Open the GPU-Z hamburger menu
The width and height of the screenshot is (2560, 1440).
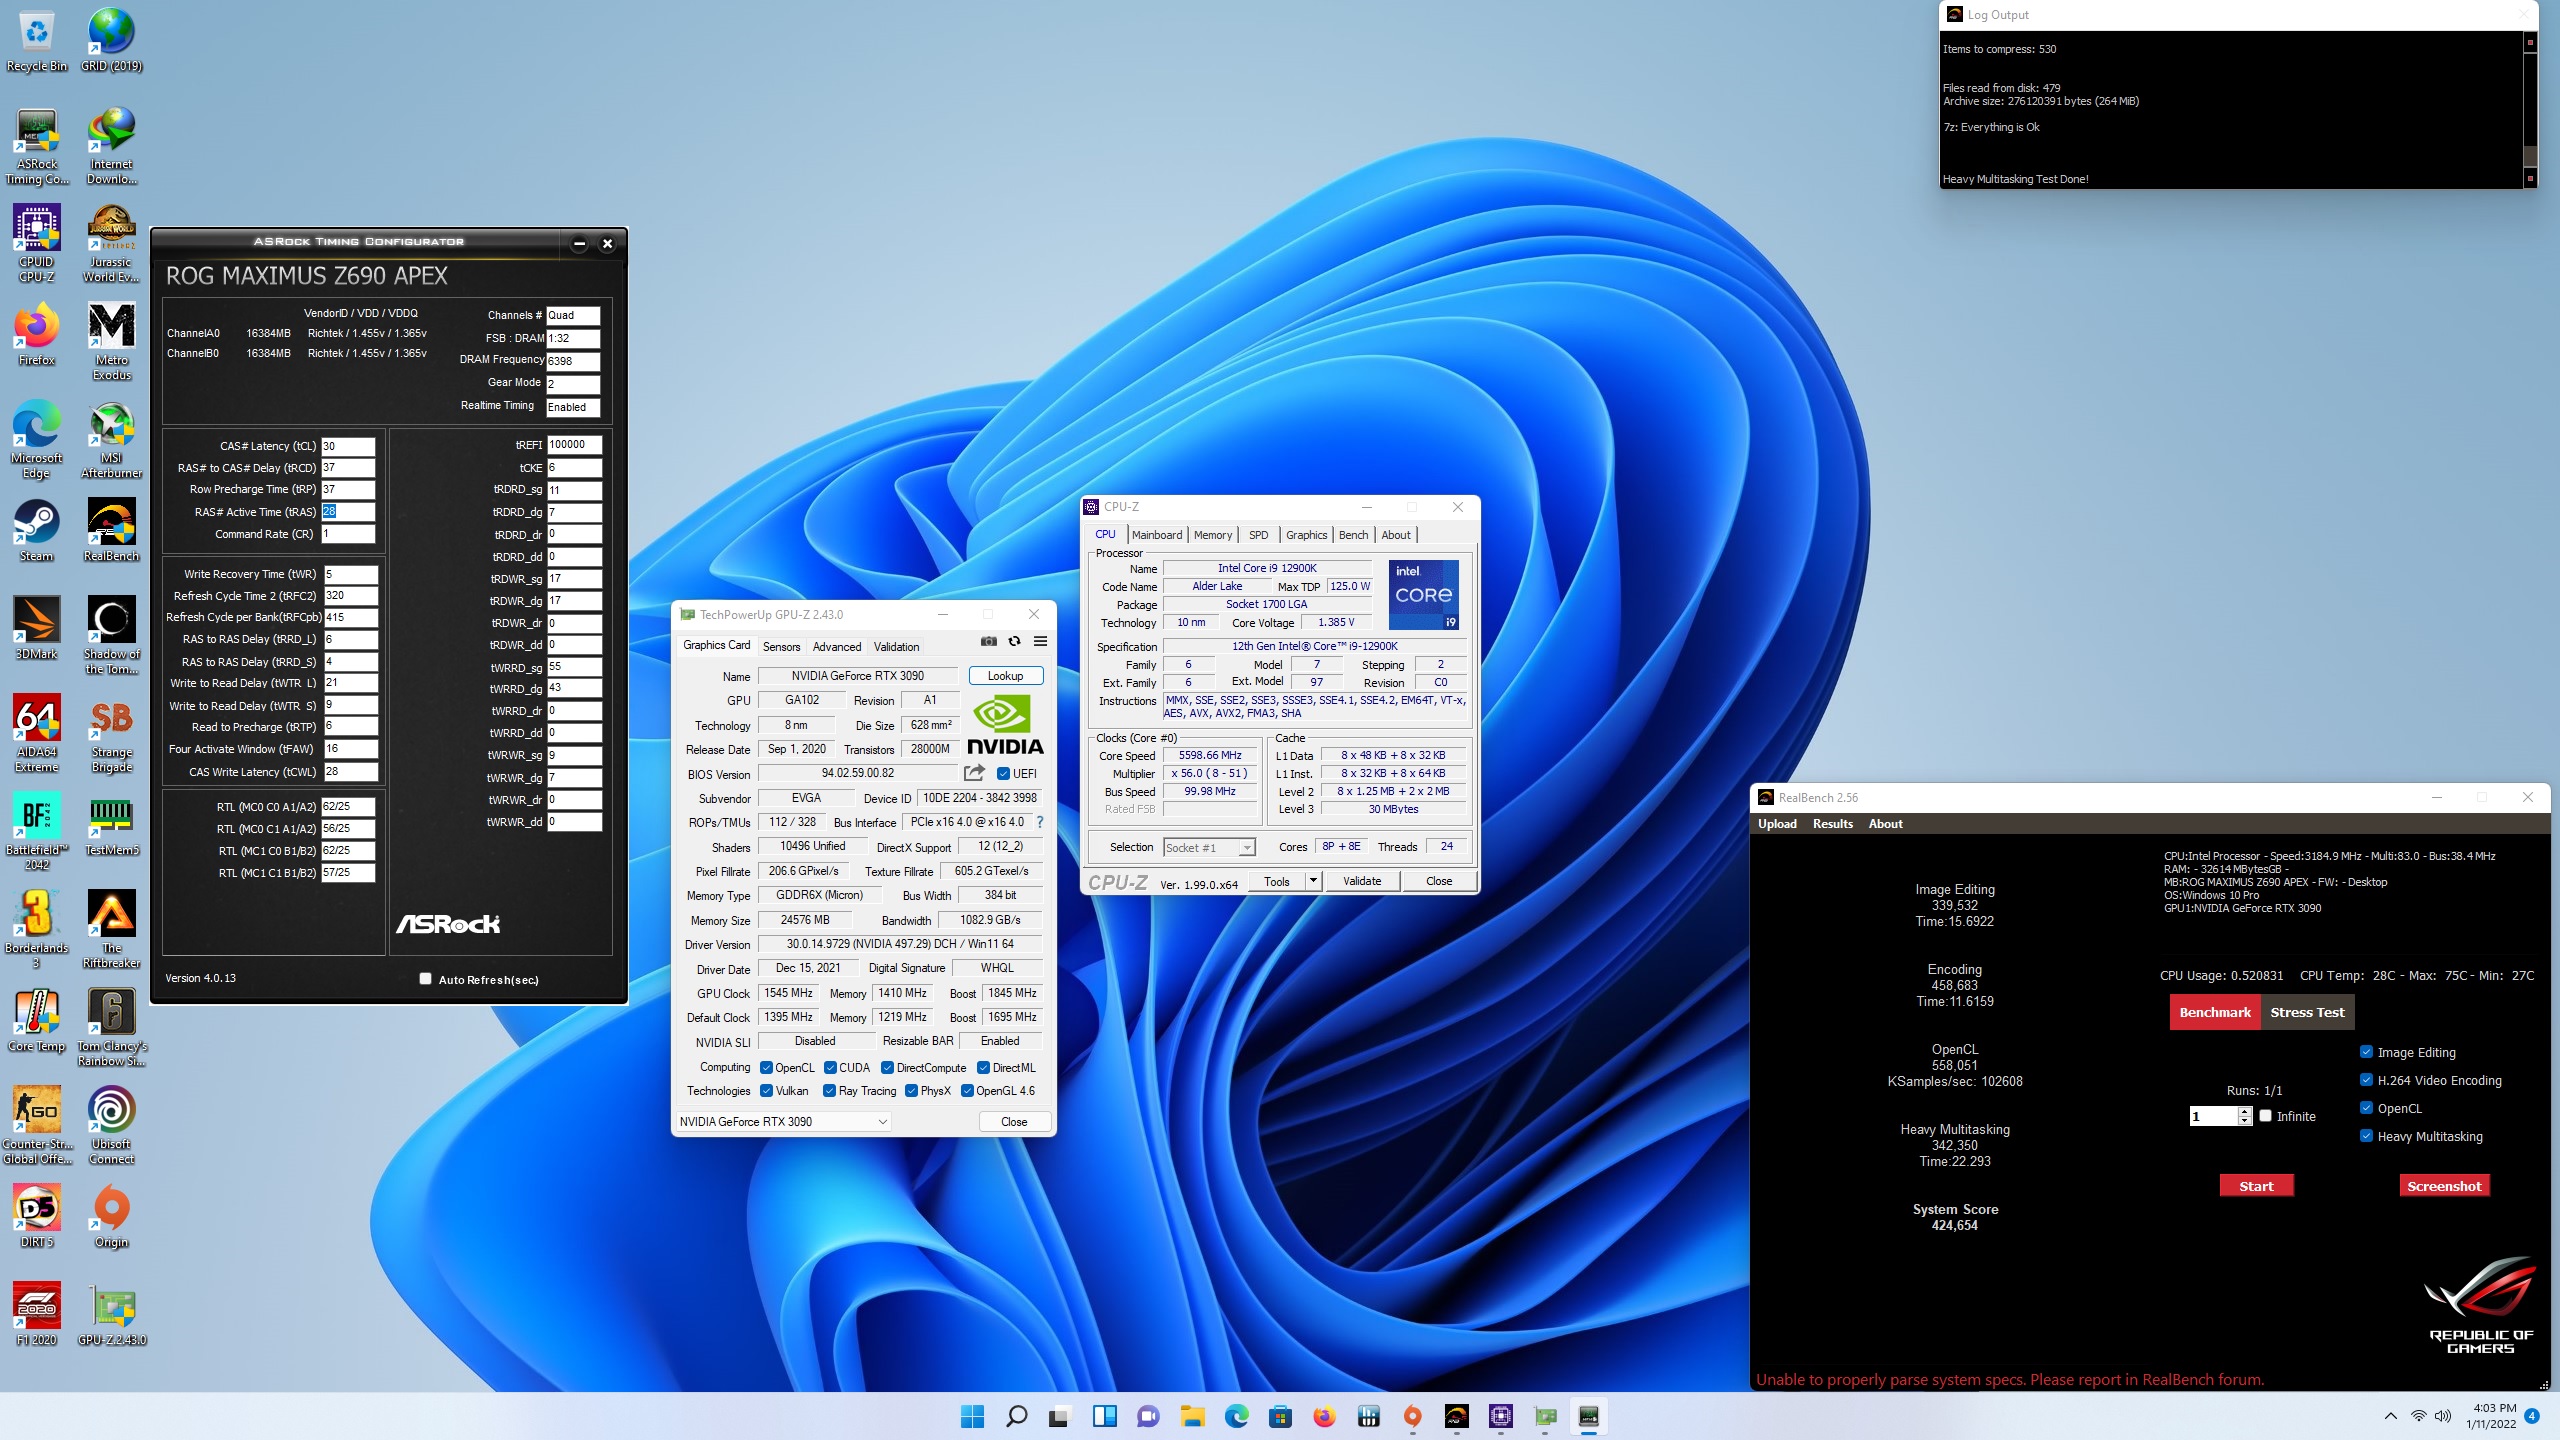(x=1040, y=642)
